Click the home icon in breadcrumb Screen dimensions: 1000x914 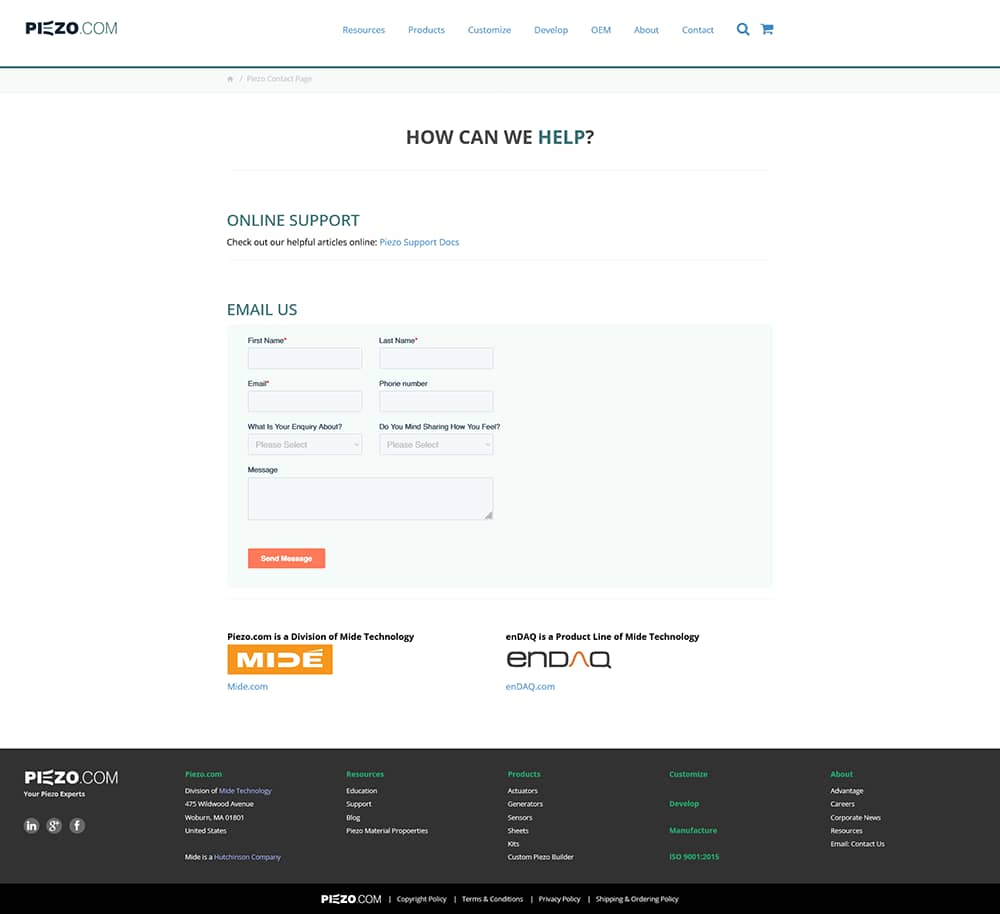pos(230,79)
